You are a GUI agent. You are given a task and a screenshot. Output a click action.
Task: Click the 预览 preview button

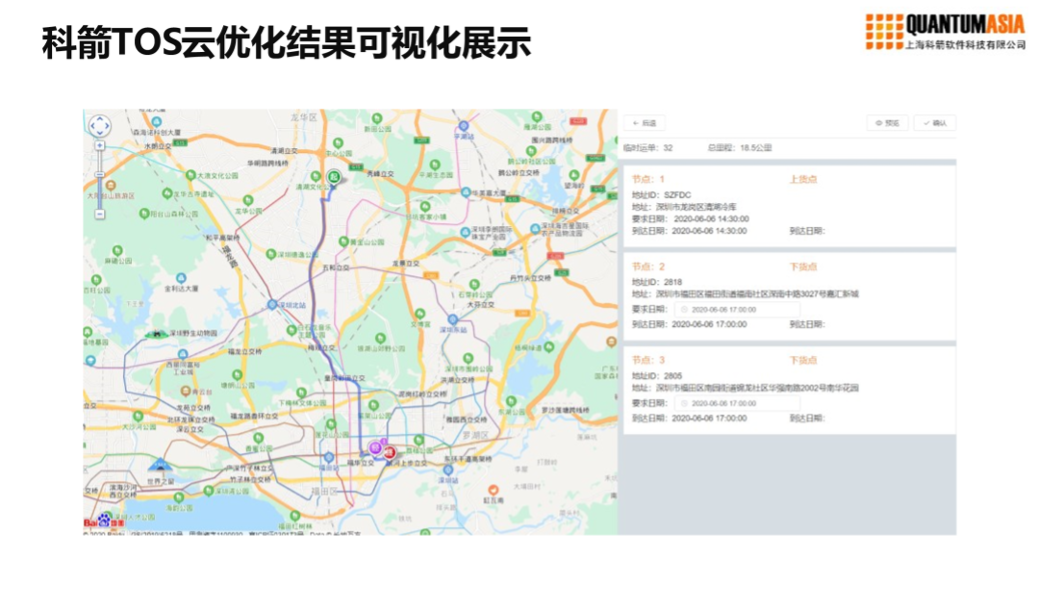[887, 123]
